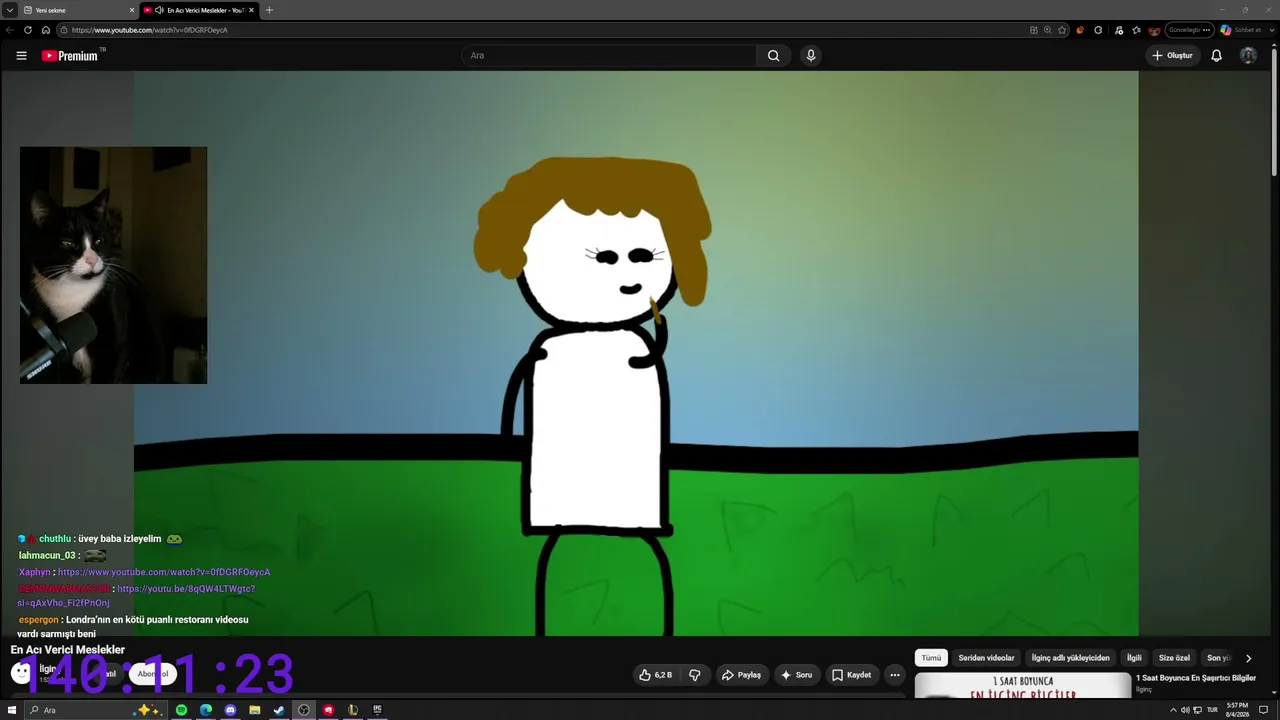
Task: Open YouTube notifications bell
Action: coord(1216,56)
